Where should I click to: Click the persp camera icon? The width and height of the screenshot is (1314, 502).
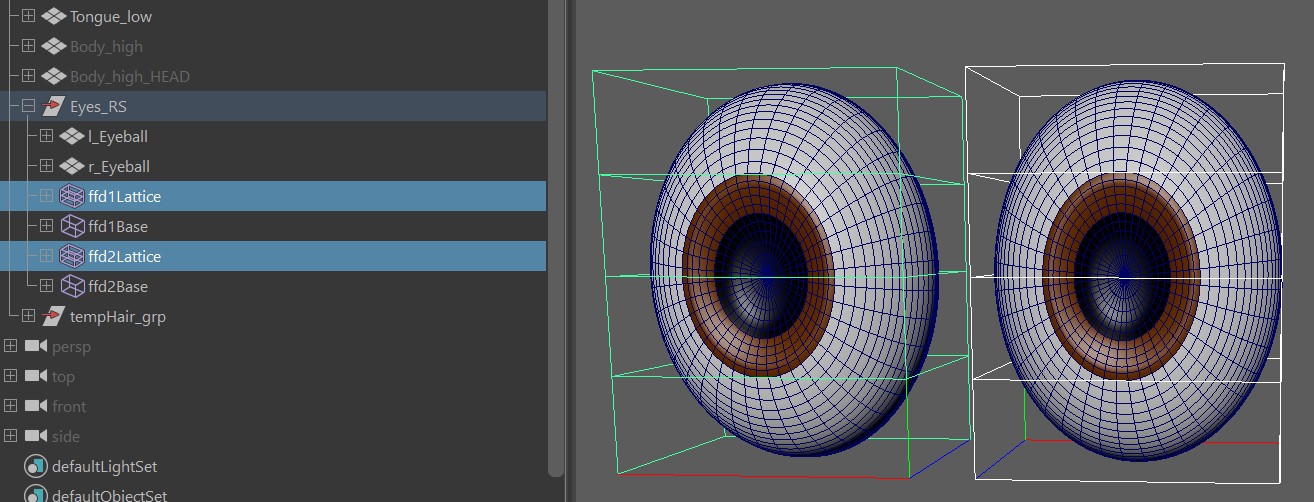(x=36, y=347)
